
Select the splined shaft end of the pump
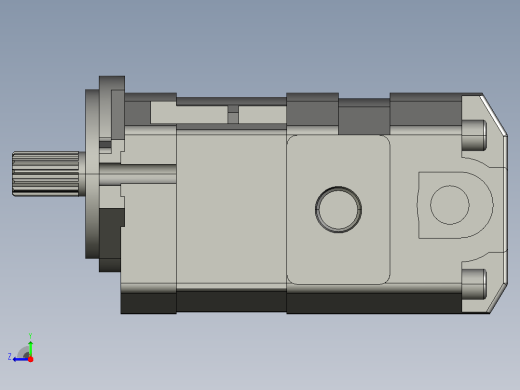(46, 174)
